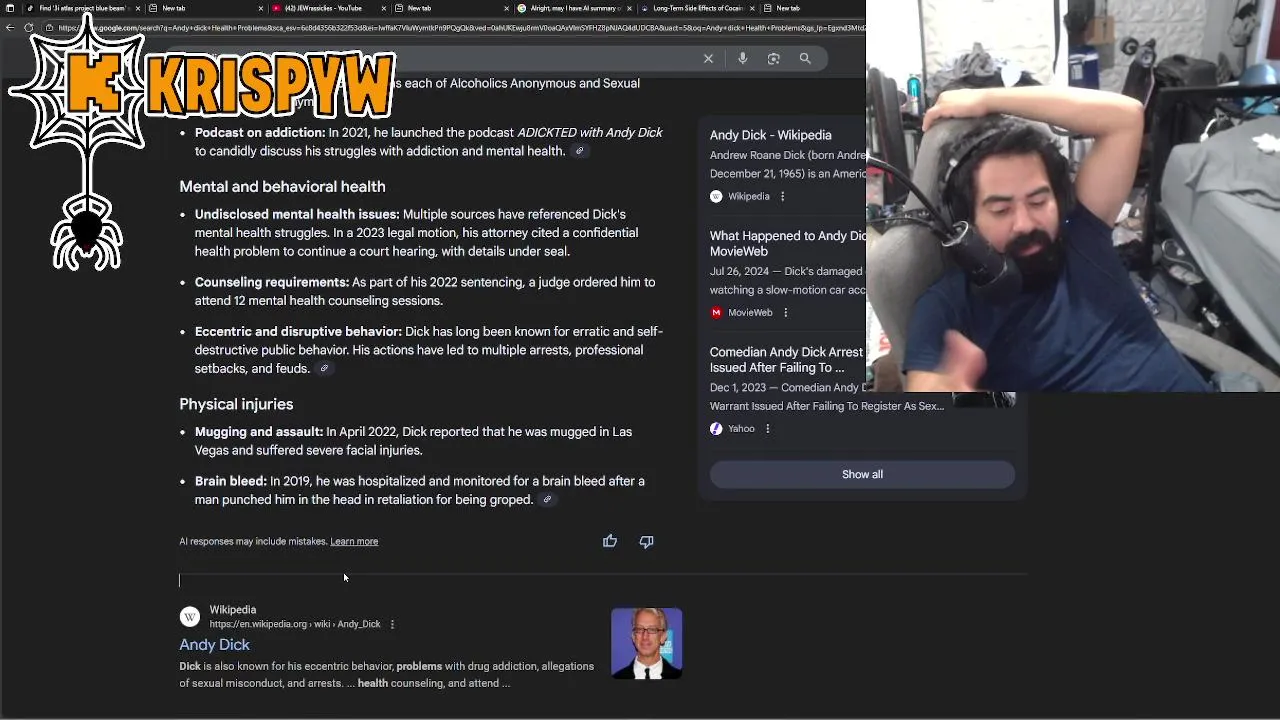This screenshot has height=720, width=1280.
Task: Click 'AI responses may include mistakes.' text
Action: pyautogui.click(x=253, y=541)
